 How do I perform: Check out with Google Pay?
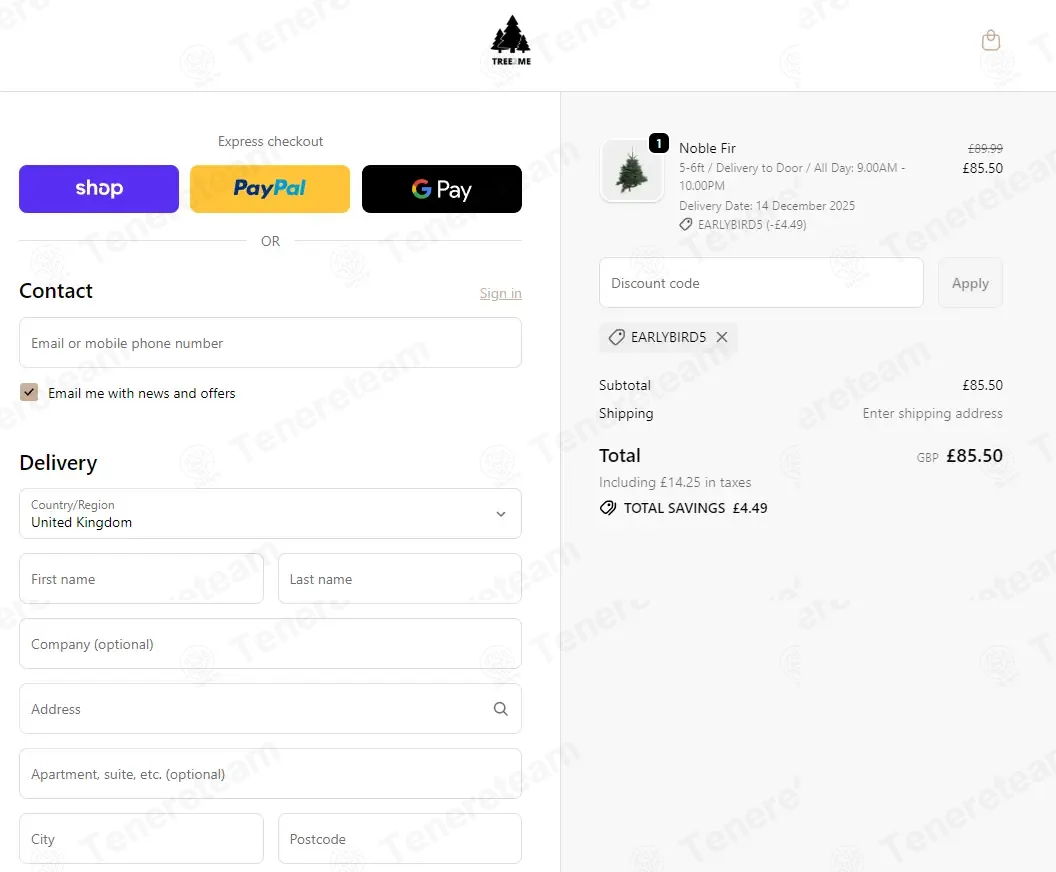(x=442, y=189)
